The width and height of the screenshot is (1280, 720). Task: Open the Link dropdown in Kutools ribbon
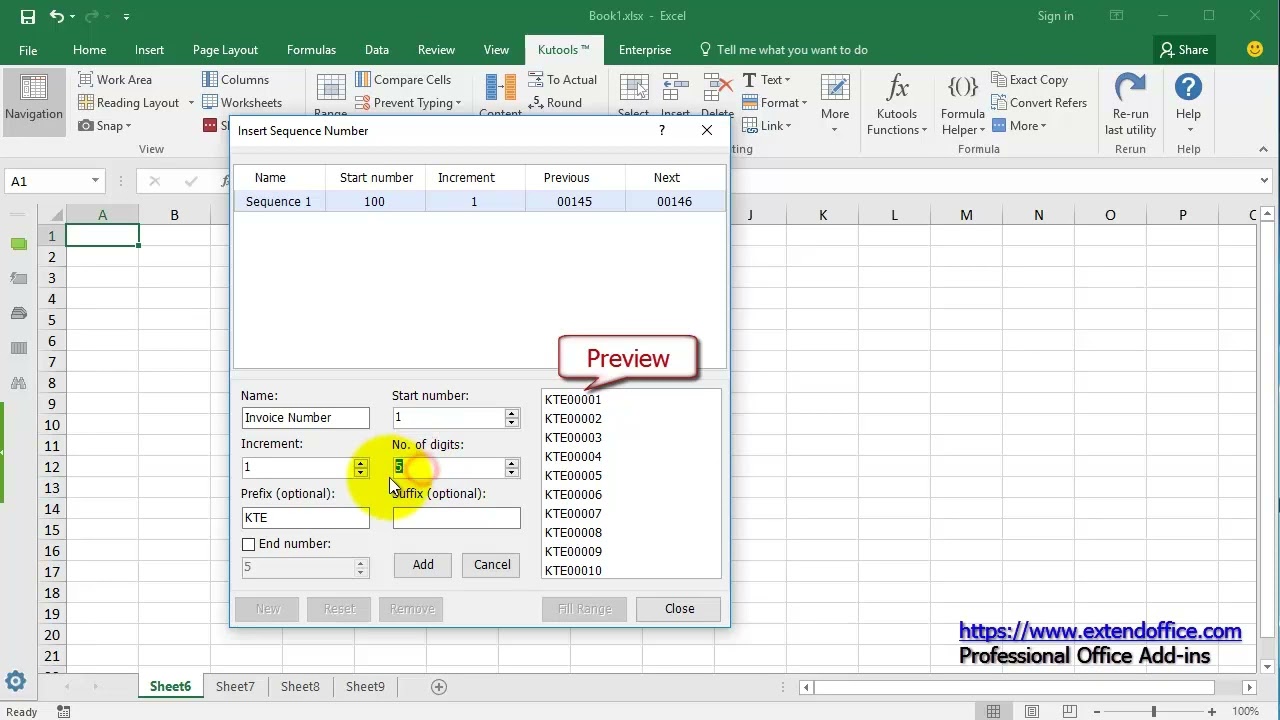[767, 126]
